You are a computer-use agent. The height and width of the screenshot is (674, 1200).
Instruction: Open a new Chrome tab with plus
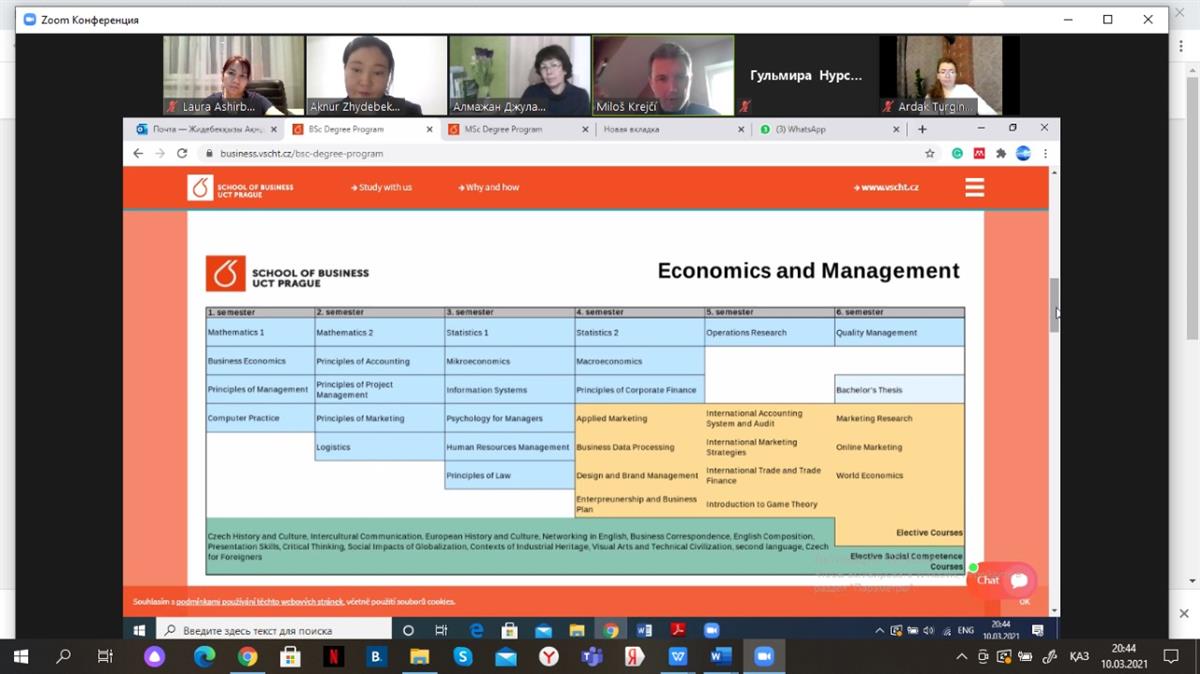(x=922, y=129)
